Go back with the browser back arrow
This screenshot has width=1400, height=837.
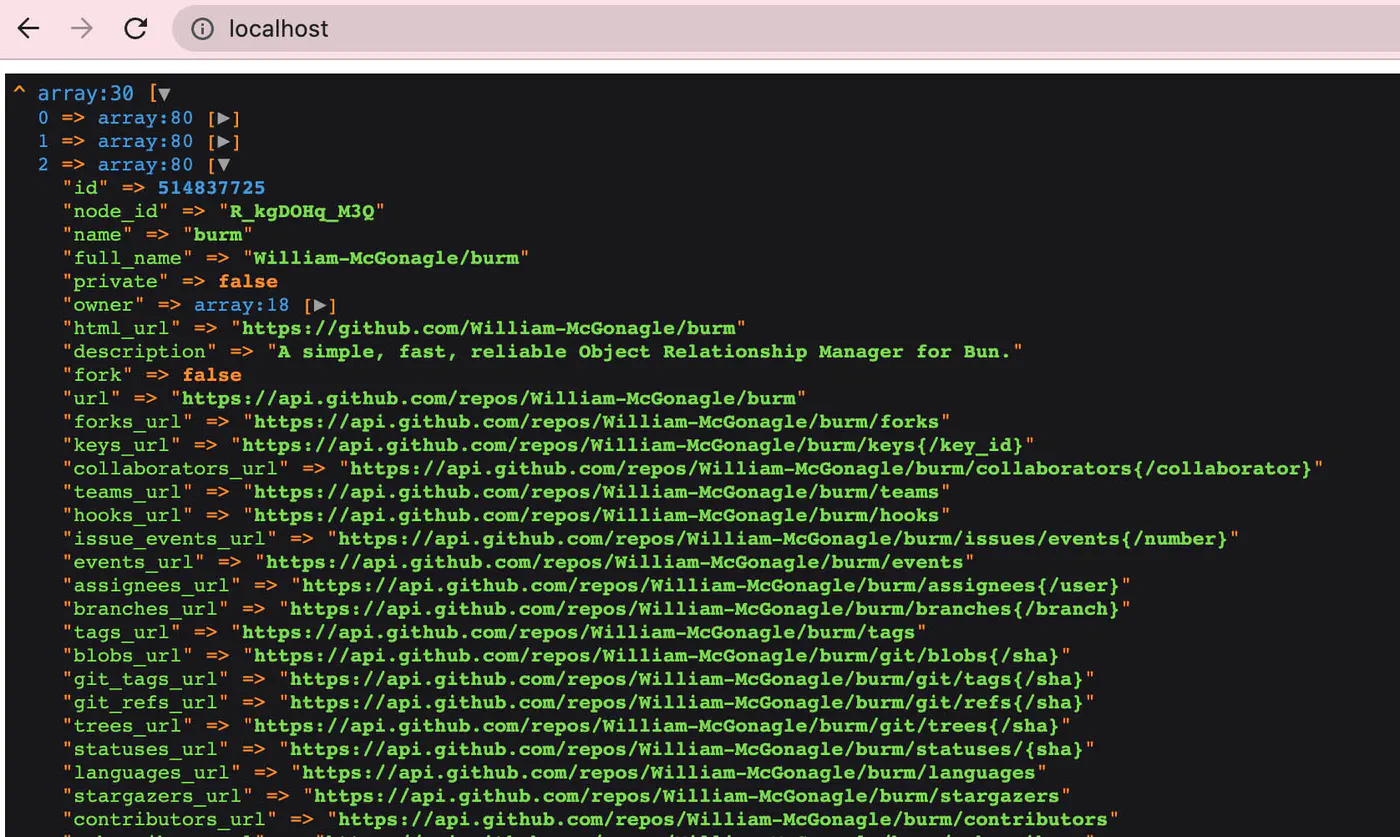point(28,29)
